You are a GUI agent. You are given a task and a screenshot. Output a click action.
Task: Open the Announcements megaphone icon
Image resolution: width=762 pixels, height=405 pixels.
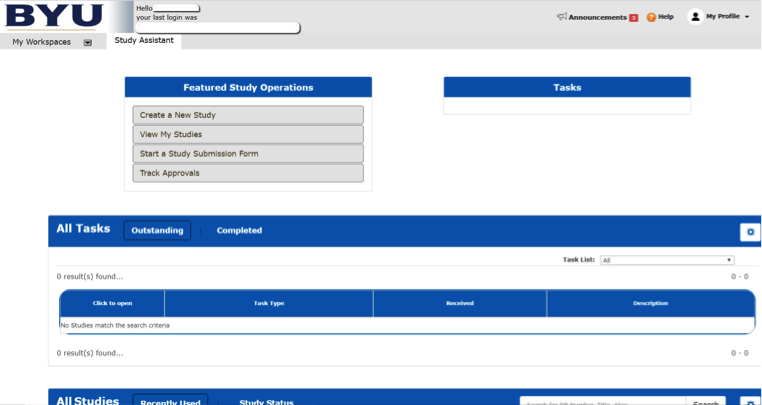pos(562,17)
